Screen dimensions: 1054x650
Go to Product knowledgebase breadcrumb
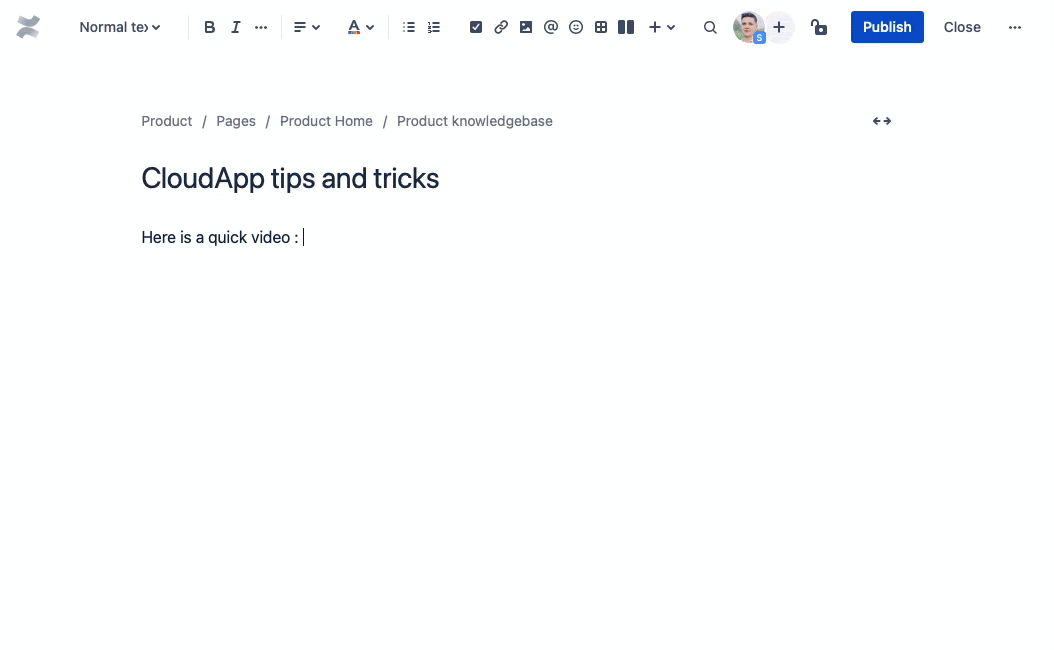click(x=475, y=121)
